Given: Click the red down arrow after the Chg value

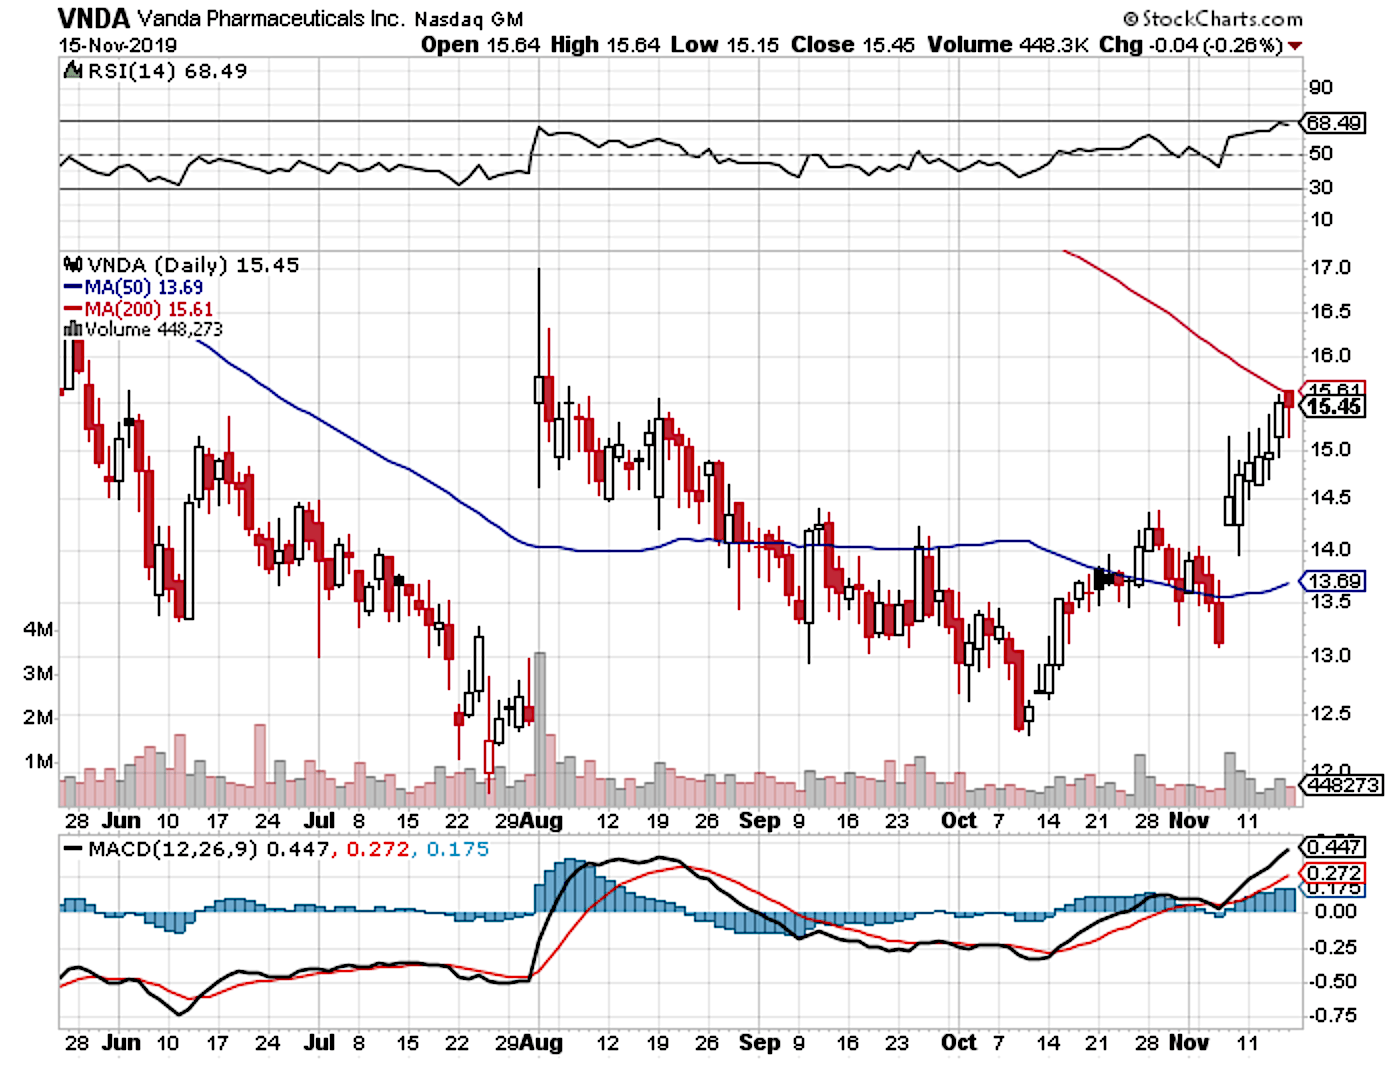Looking at the screenshot, I should [1296, 46].
